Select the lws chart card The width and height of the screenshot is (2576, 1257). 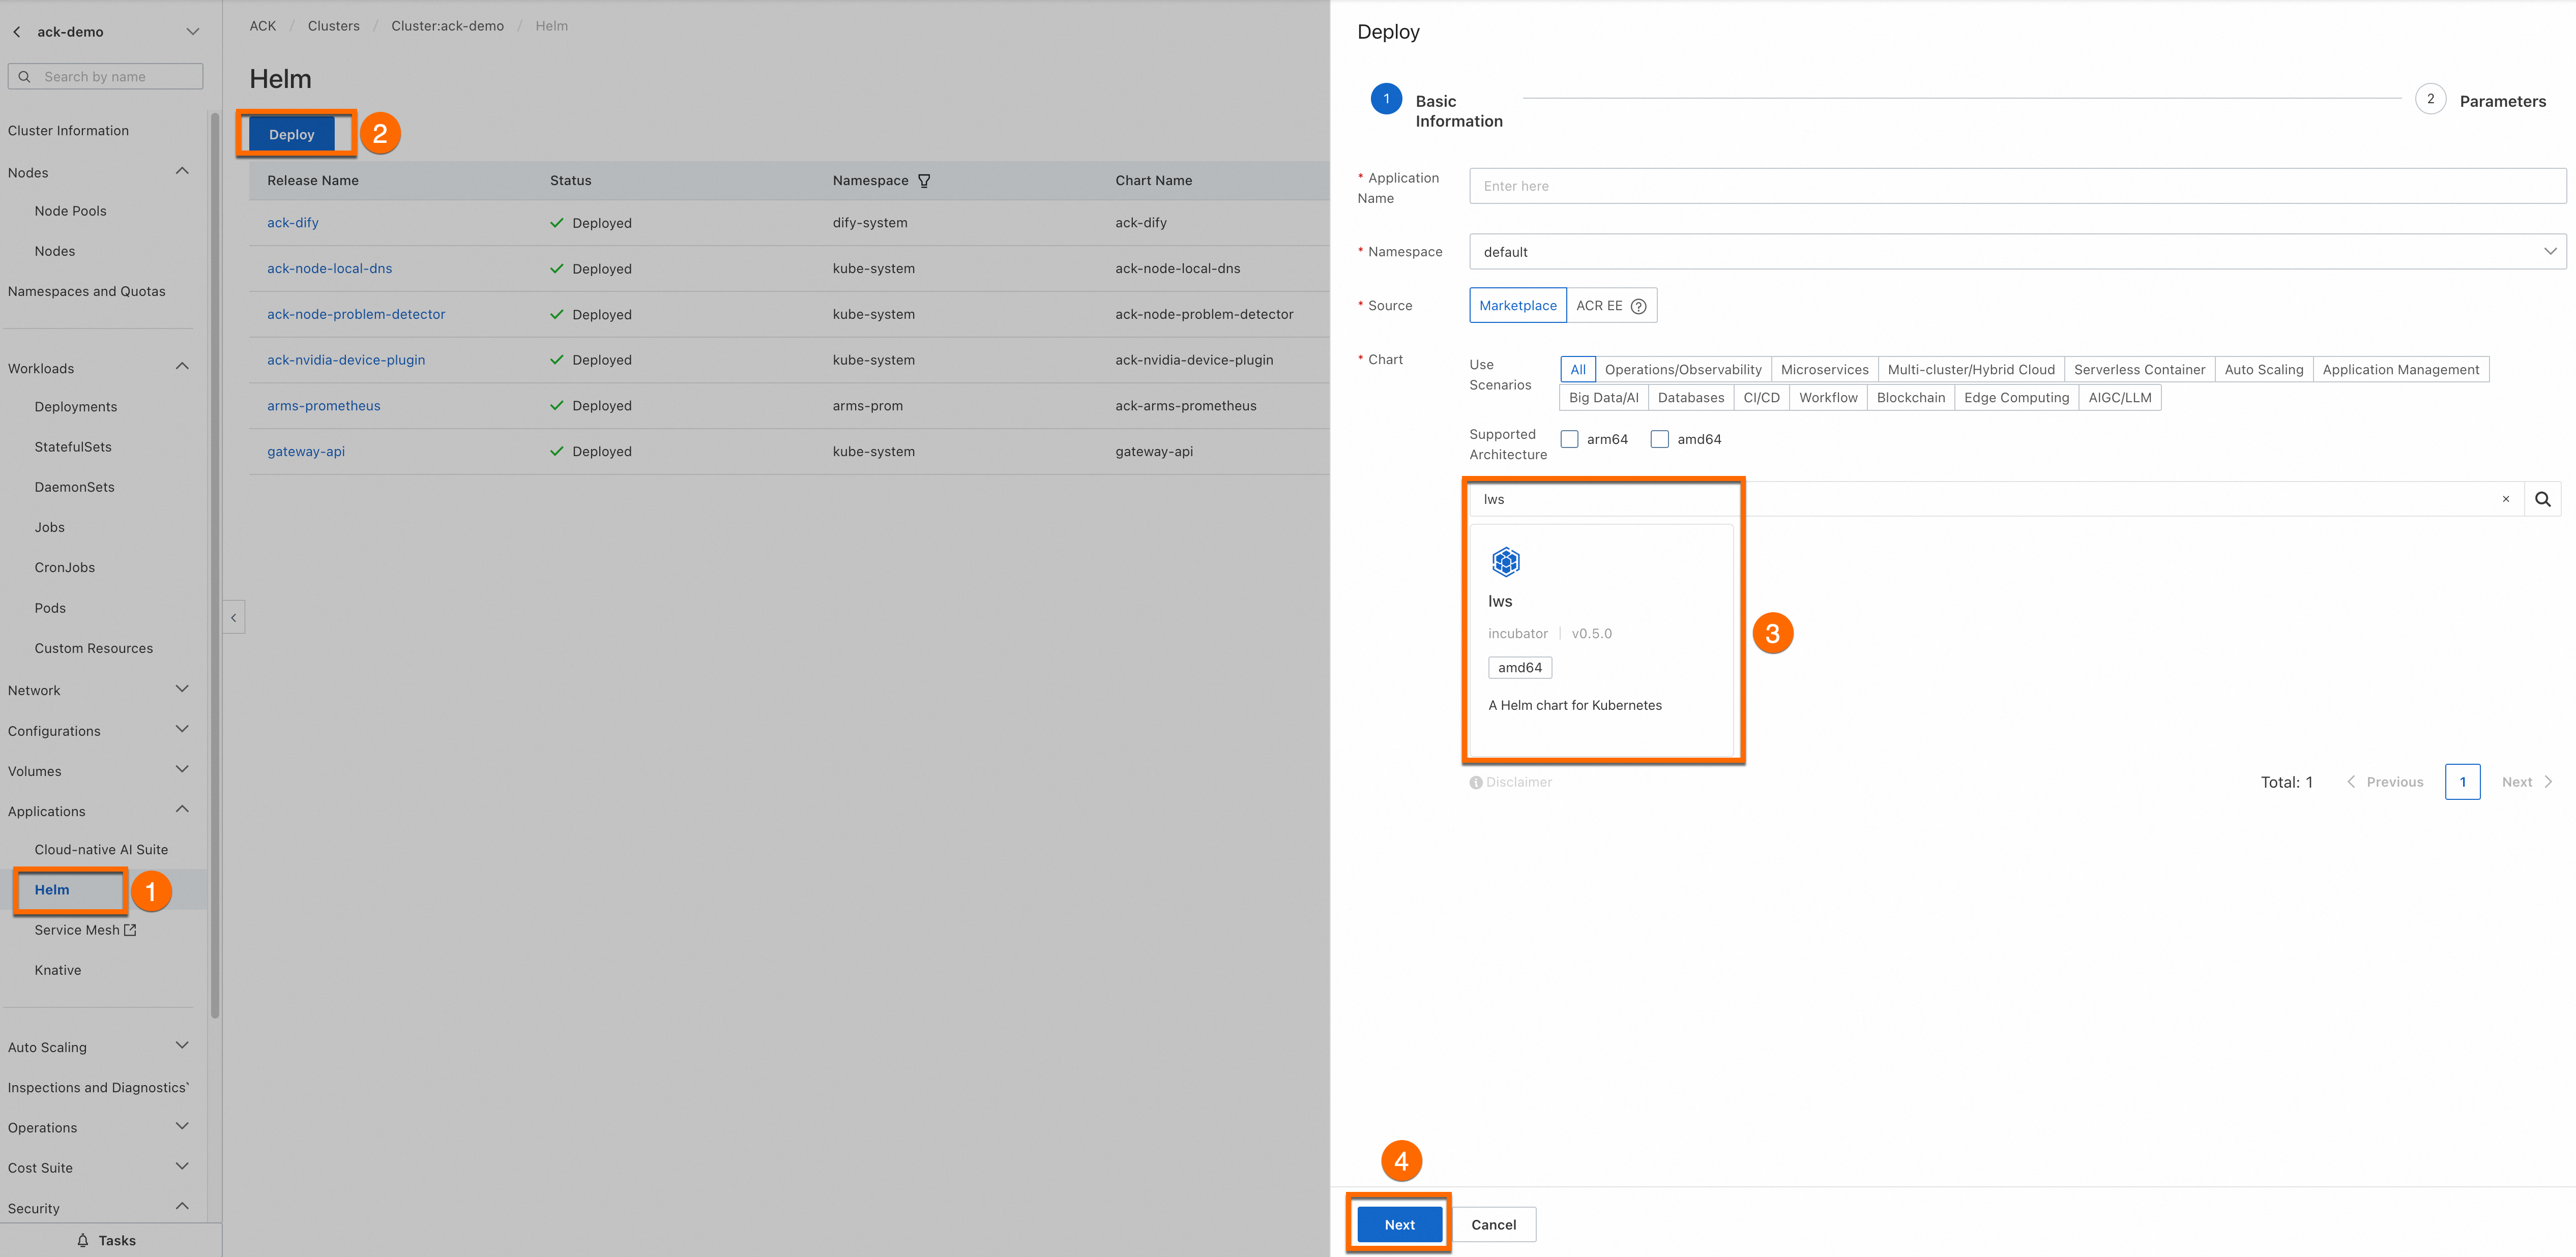pos(1600,640)
